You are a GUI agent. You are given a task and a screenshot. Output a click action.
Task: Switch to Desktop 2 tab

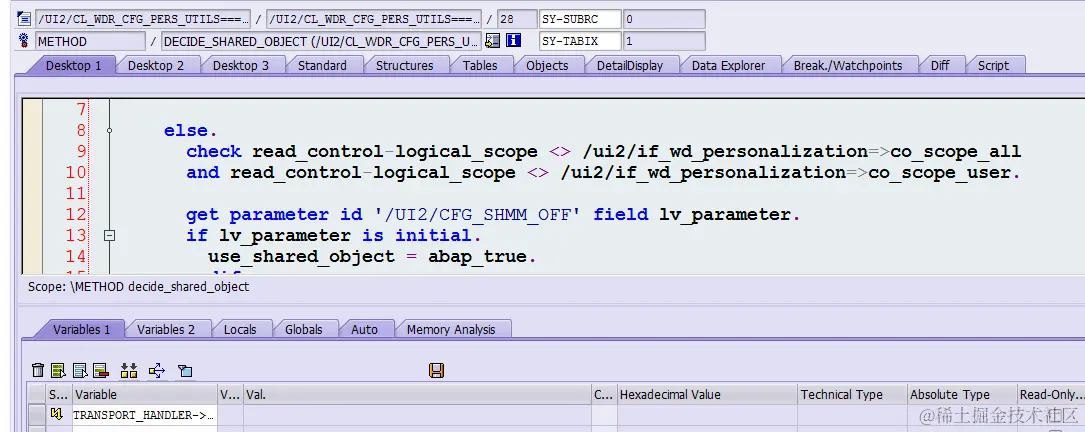pyautogui.click(x=156, y=66)
